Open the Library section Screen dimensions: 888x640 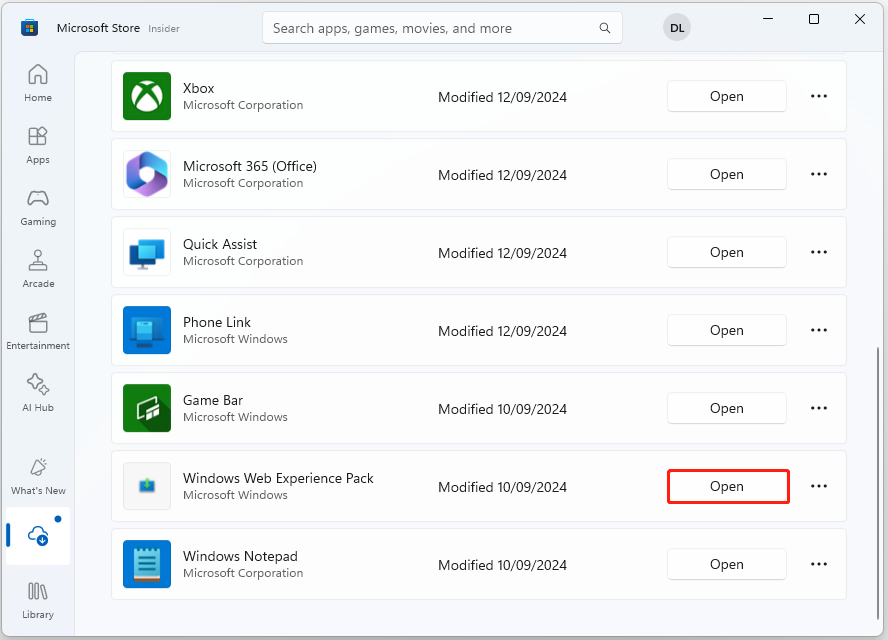(38, 600)
